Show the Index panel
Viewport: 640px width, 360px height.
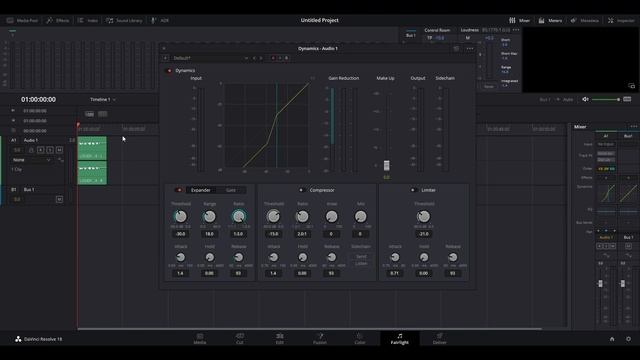(x=88, y=20)
